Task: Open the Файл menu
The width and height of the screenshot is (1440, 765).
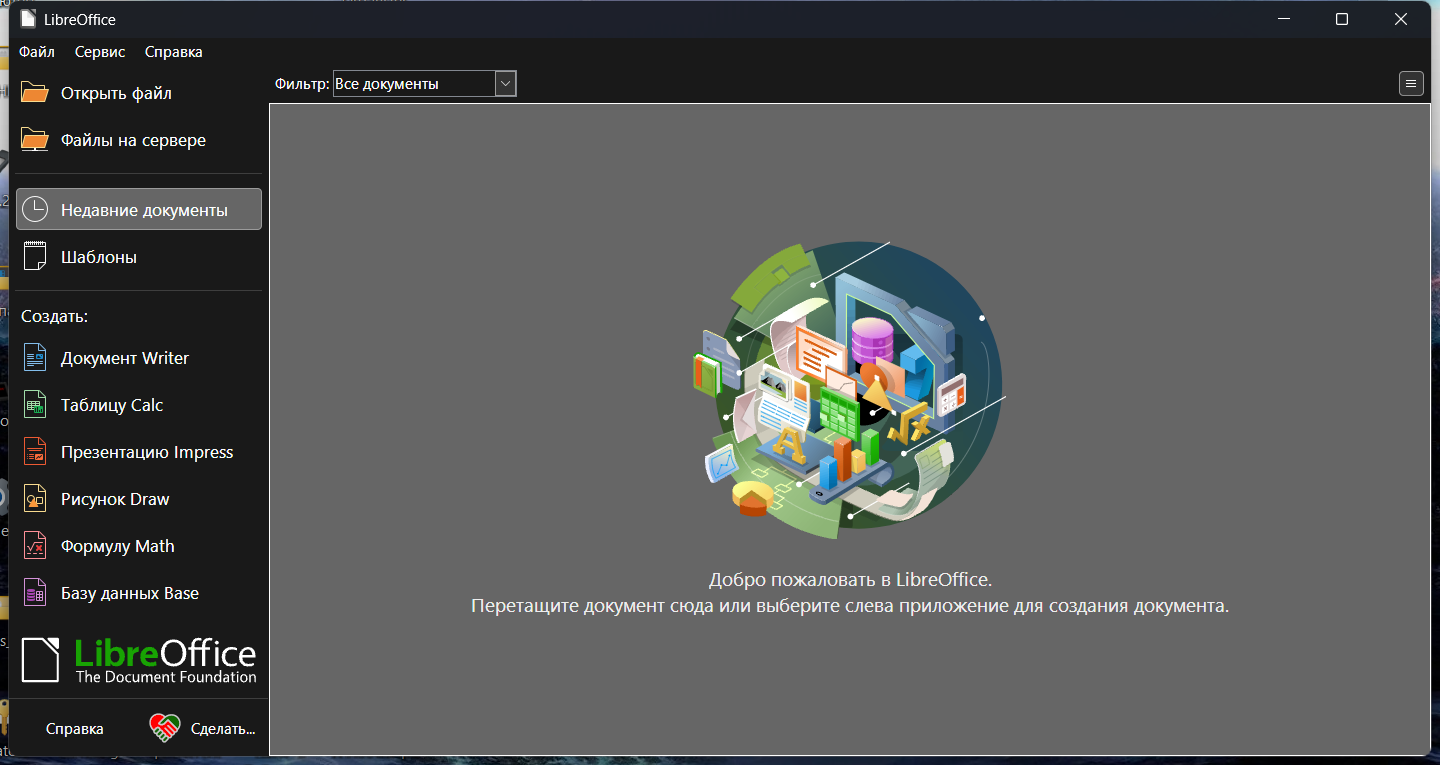Action: 37,52
